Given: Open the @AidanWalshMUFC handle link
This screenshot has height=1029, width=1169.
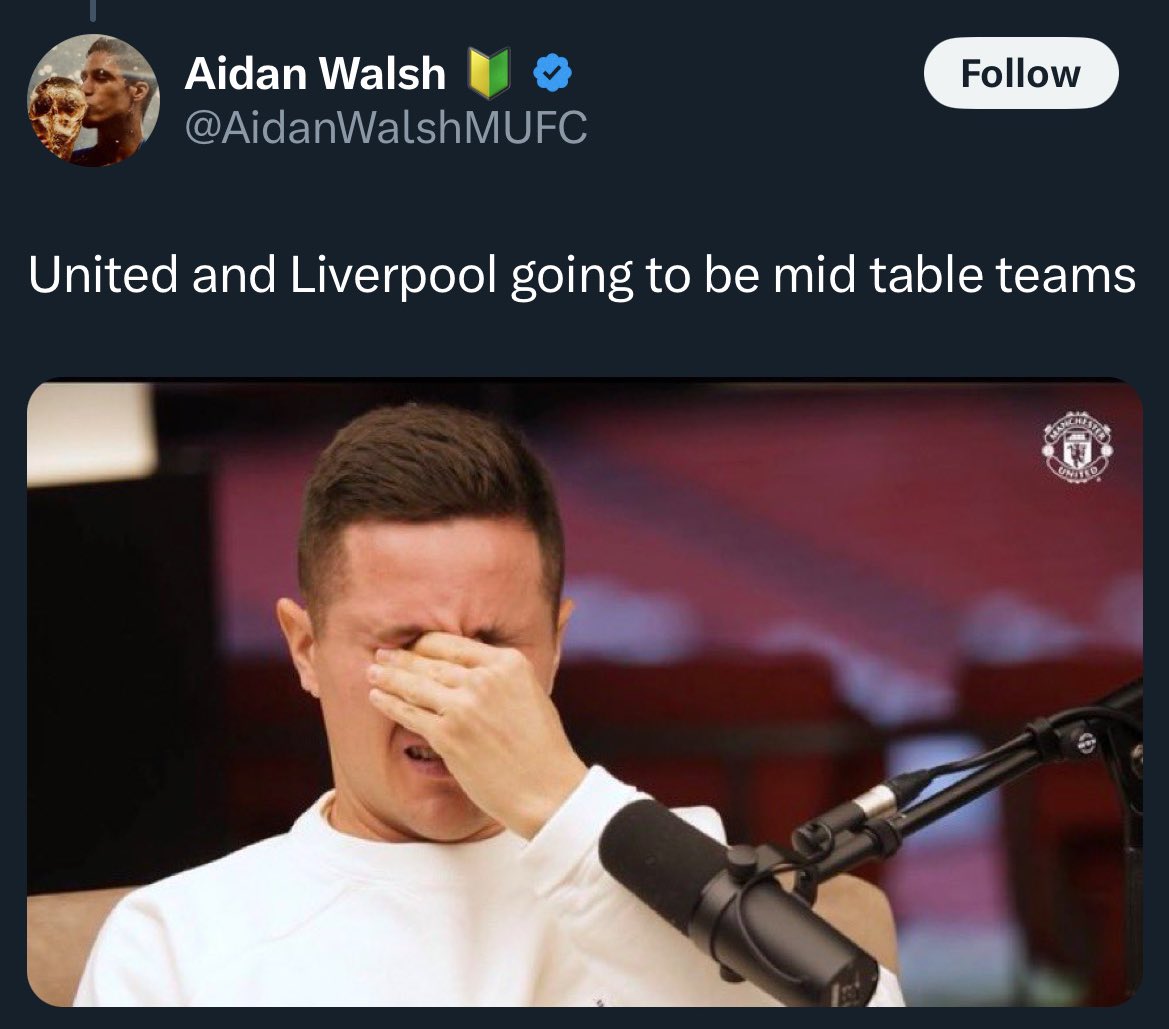Looking at the screenshot, I should [x=385, y=127].
